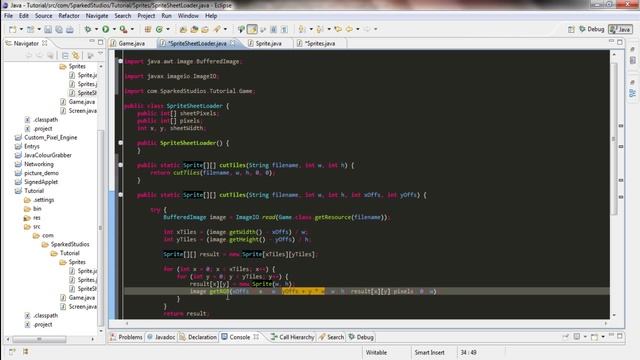Run the program with green play icon
Image resolution: width=640 pixels, height=360 pixels.
106,29
